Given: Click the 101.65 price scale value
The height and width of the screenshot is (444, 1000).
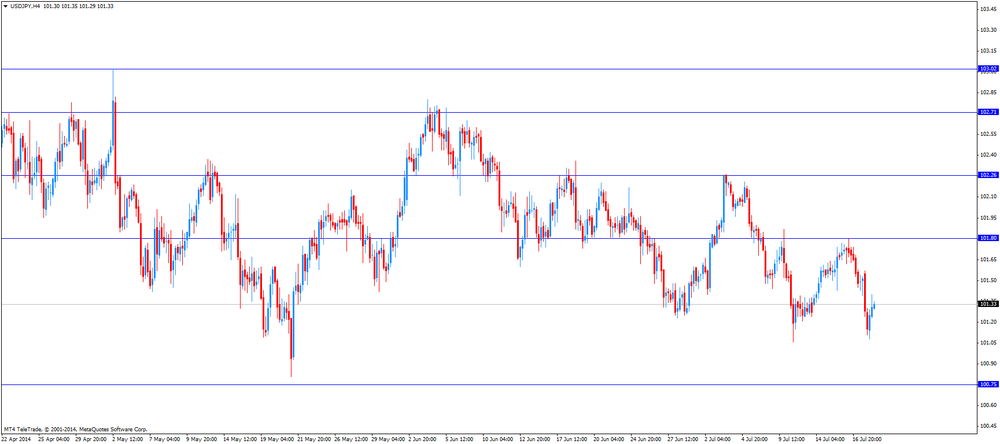Looking at the screenshot, I should pyautogui.click(x=988, y=259).
